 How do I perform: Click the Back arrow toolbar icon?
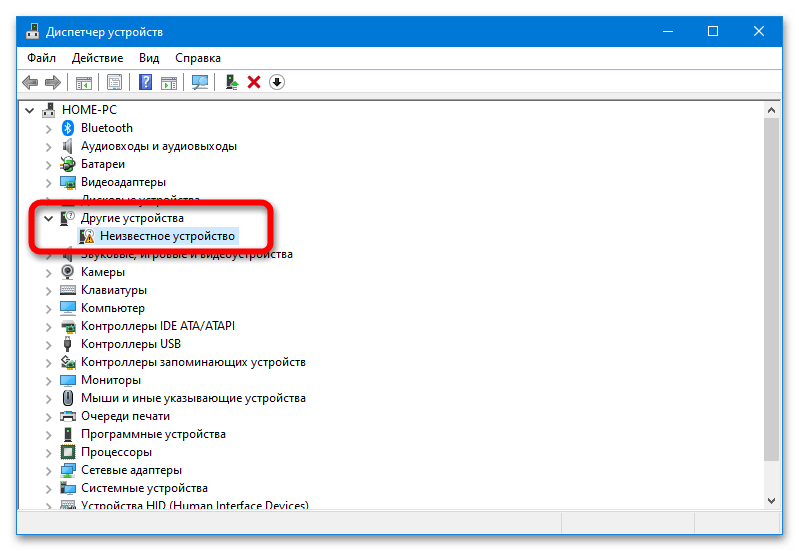[x=30, y=82]
